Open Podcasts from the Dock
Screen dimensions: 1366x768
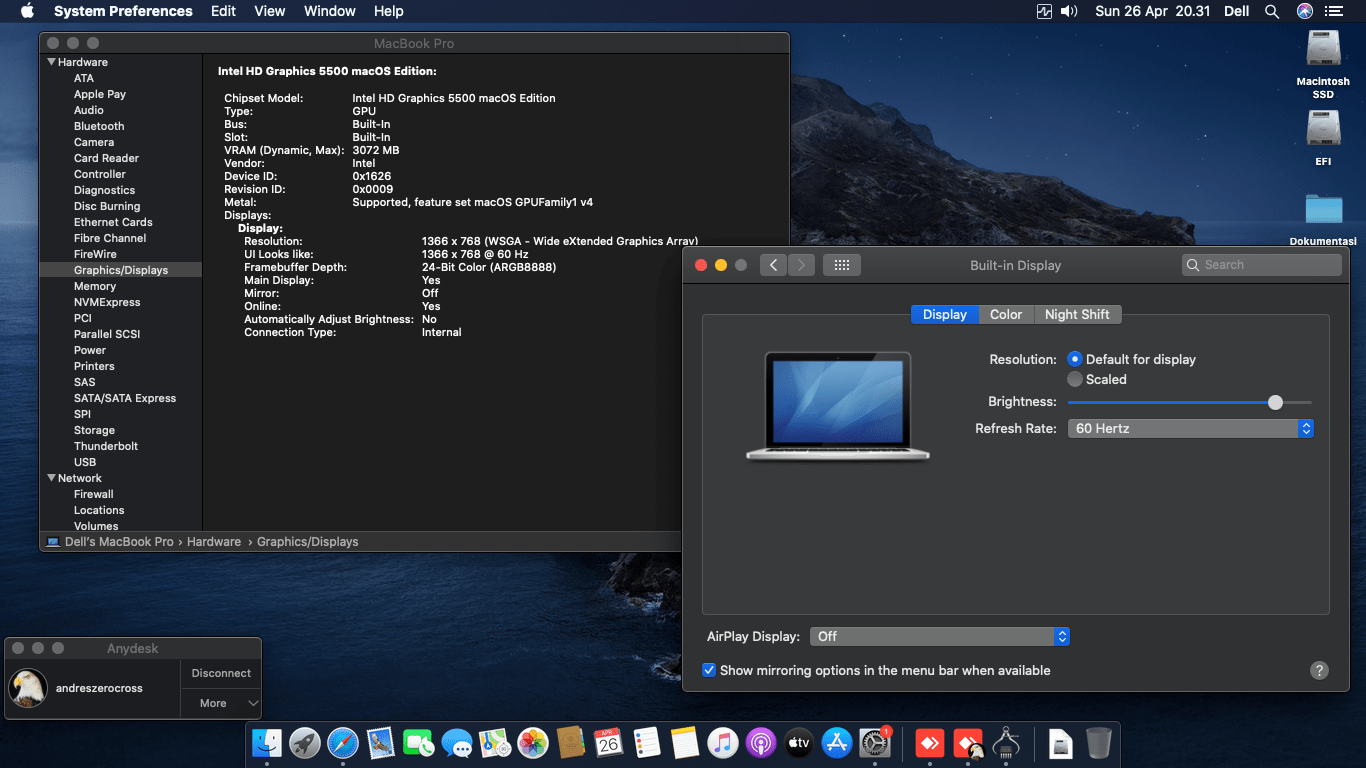[x=761, y=743]
